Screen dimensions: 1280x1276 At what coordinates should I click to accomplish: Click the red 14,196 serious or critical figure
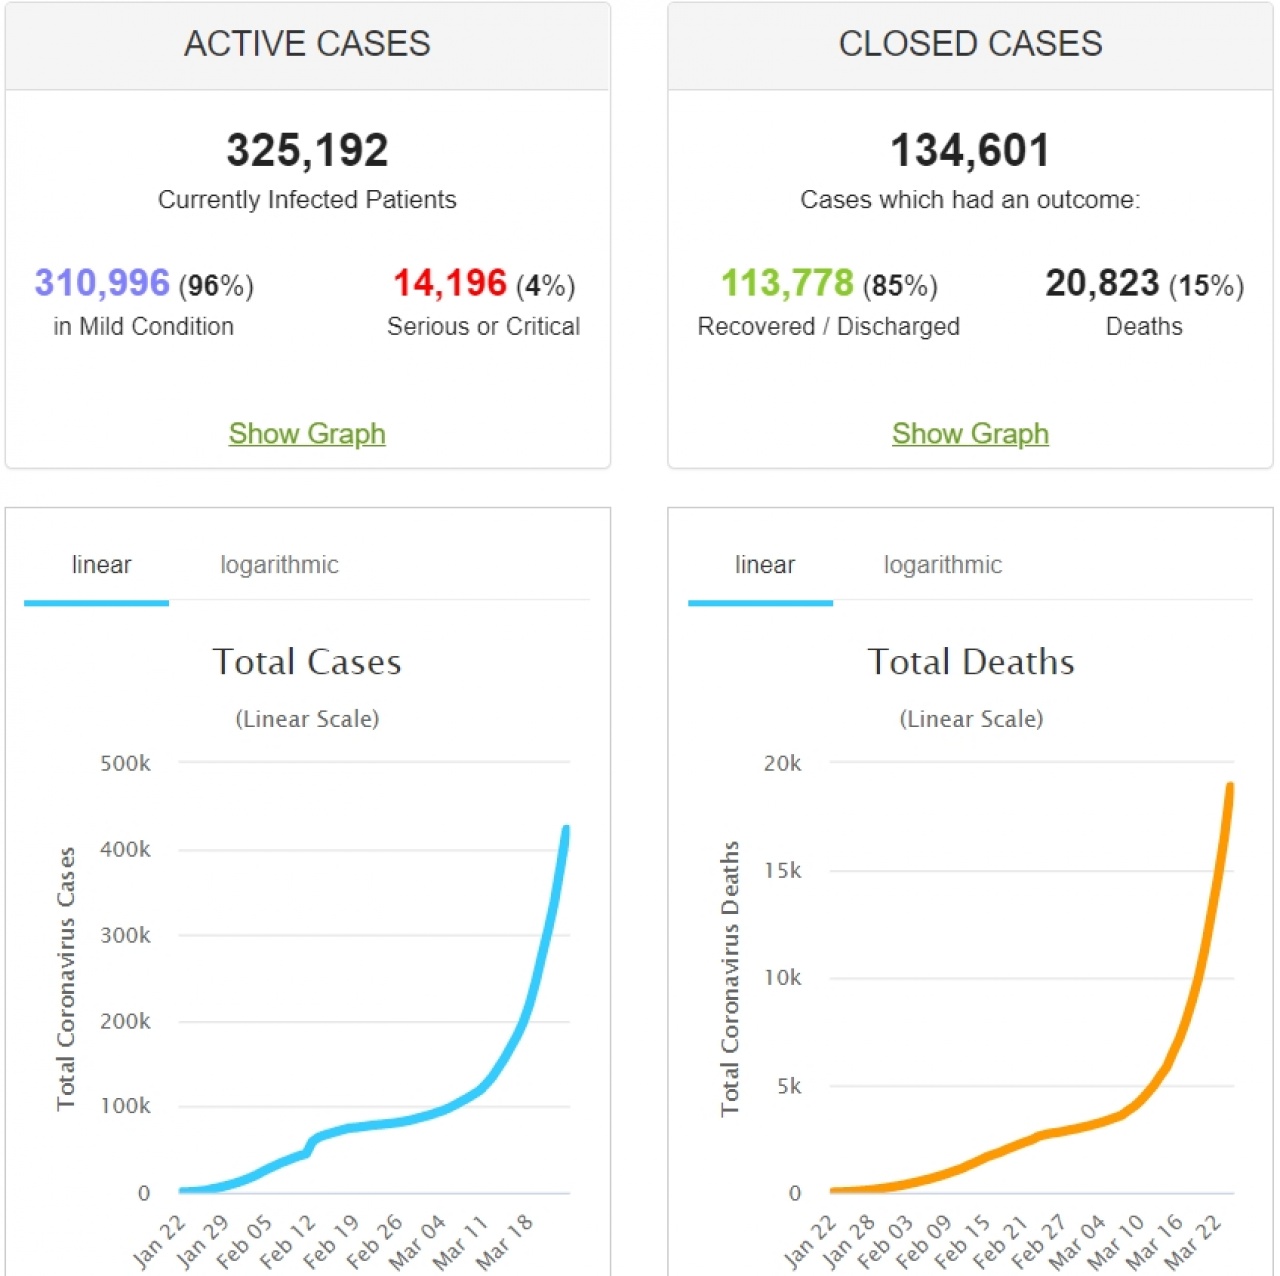450,283
